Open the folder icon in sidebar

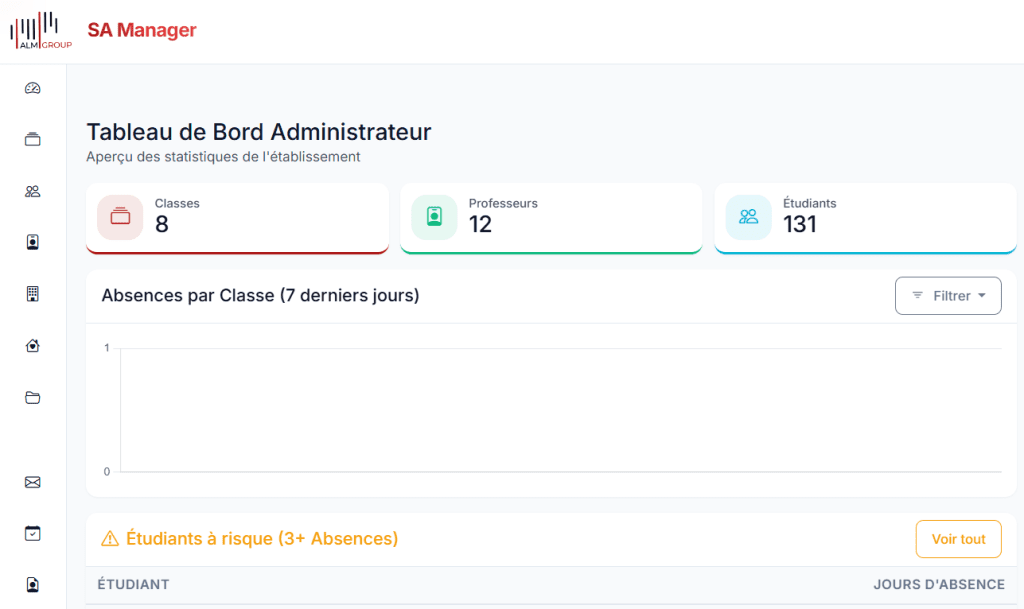[x=33, y=398]
